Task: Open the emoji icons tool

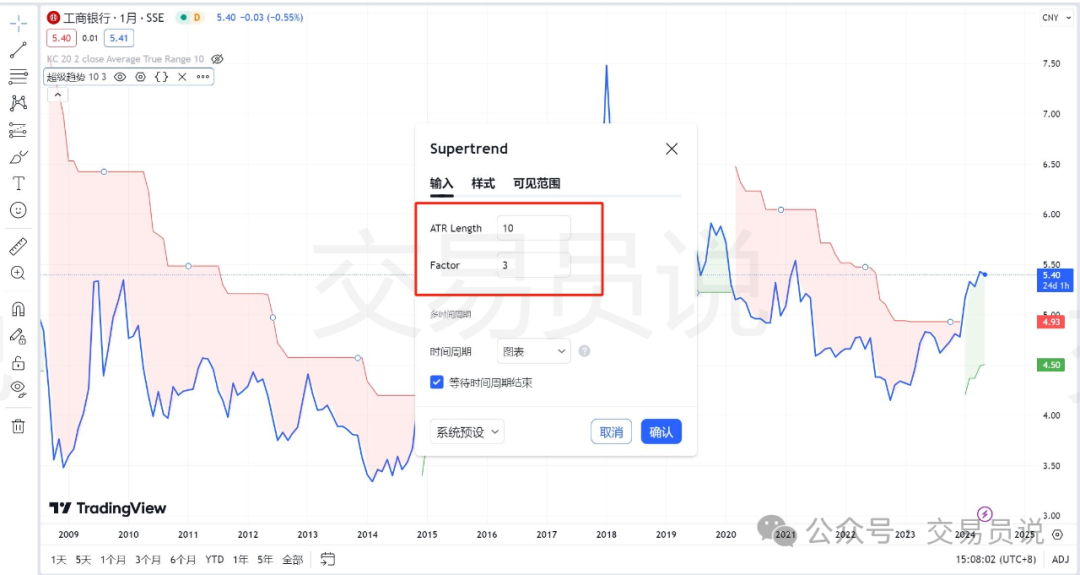Action: pyautogui.click(x=19, y=210)
